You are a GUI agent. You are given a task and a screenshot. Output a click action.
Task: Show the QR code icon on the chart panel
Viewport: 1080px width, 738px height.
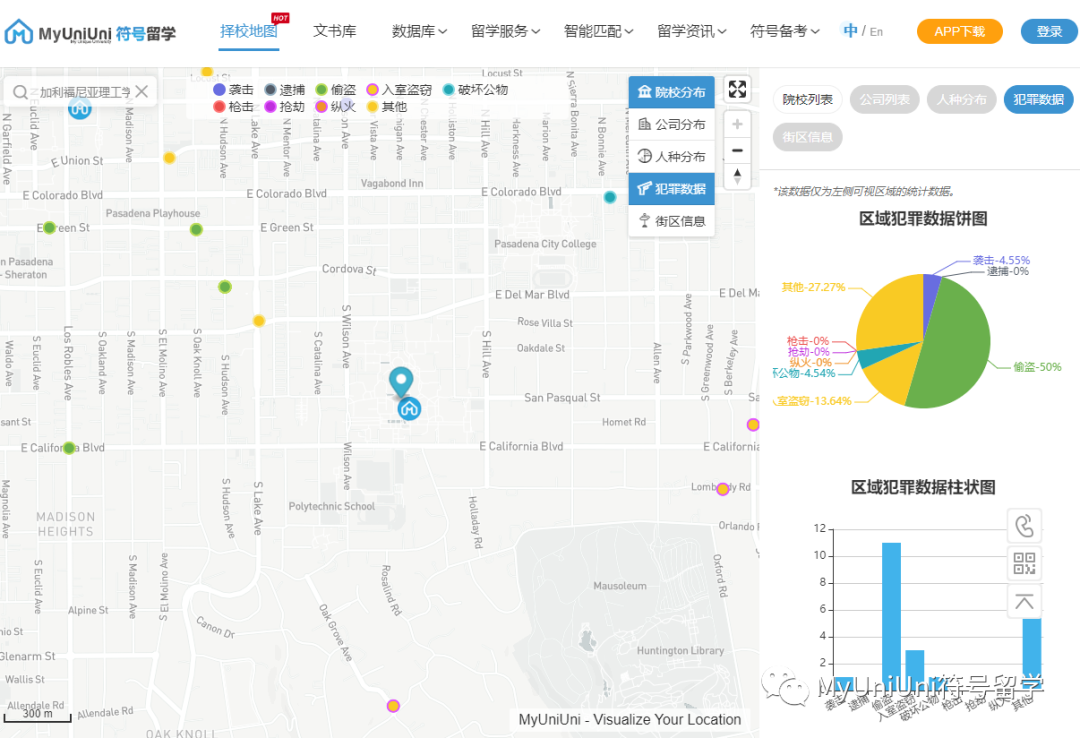tap(1023, 563)
